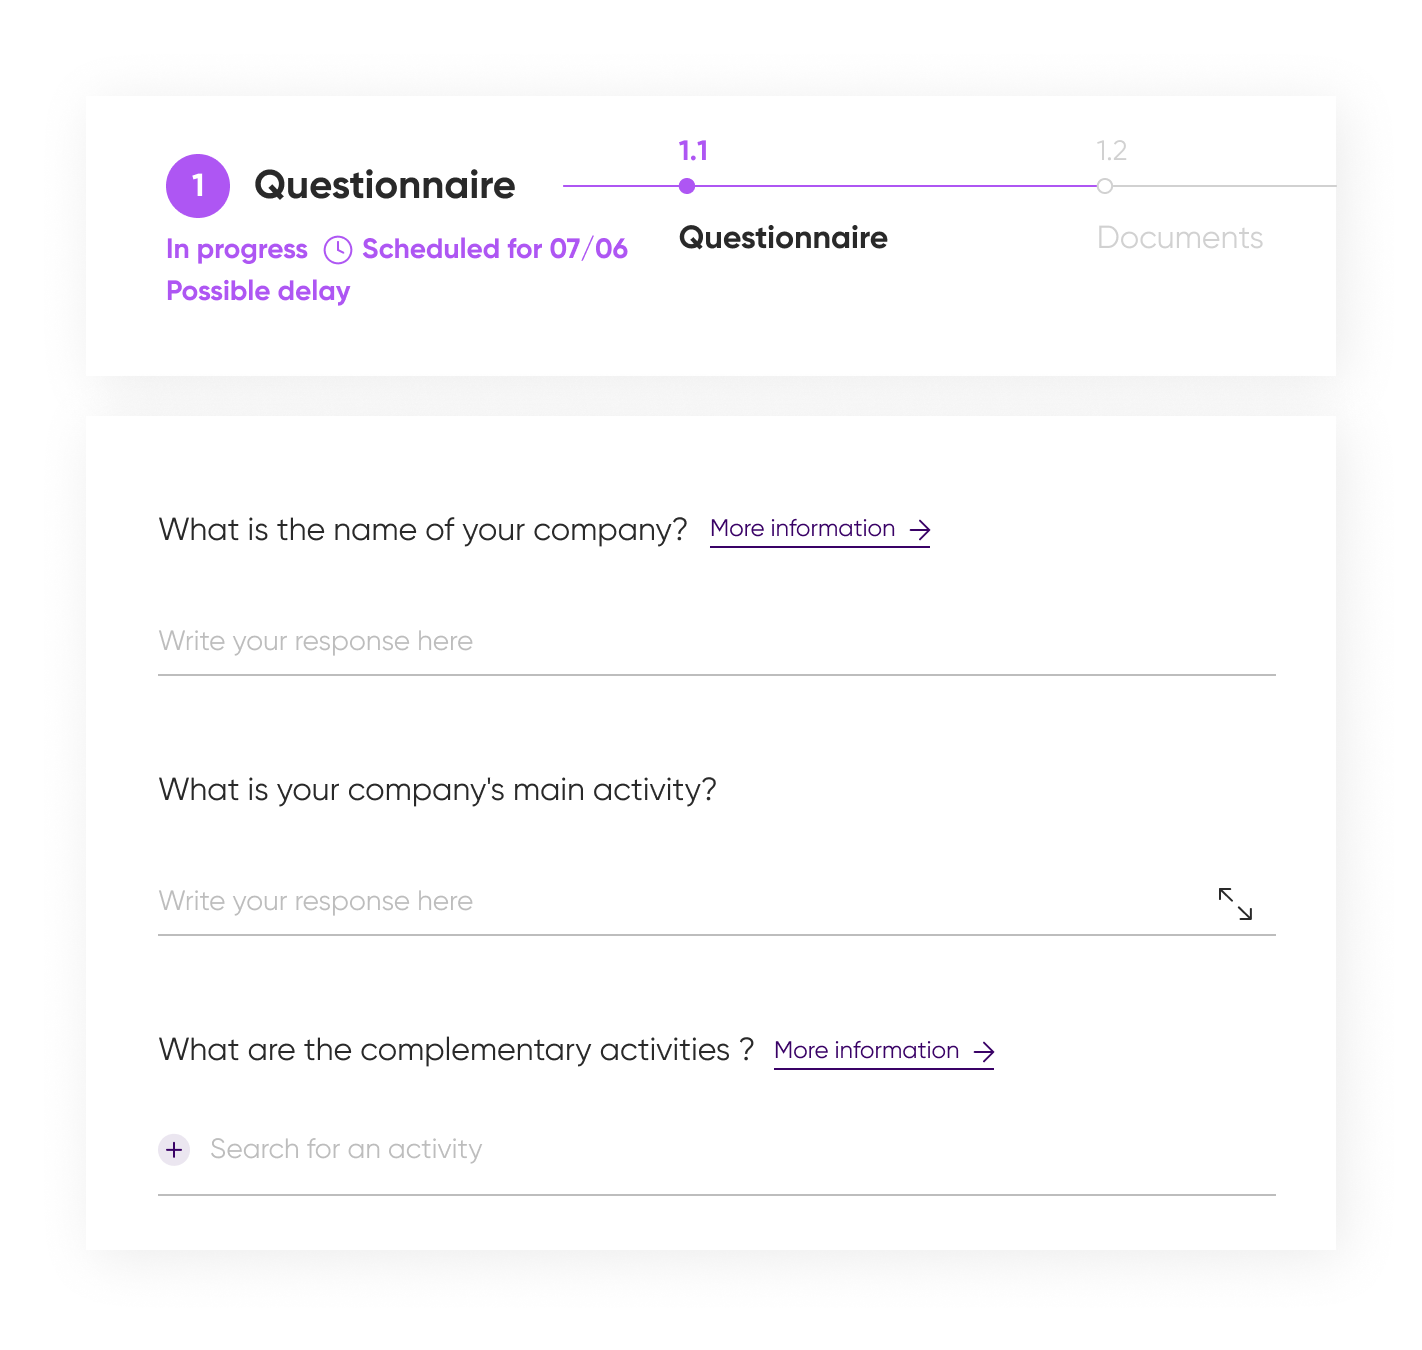Click the plus icon to add an activity
Viewport: 1422px width, 1350px height.
coord(174,1150)
